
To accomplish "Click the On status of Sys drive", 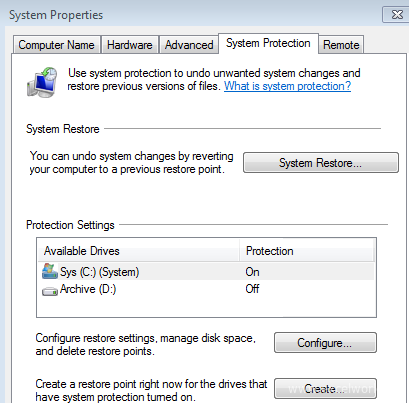I will (252, 272).
